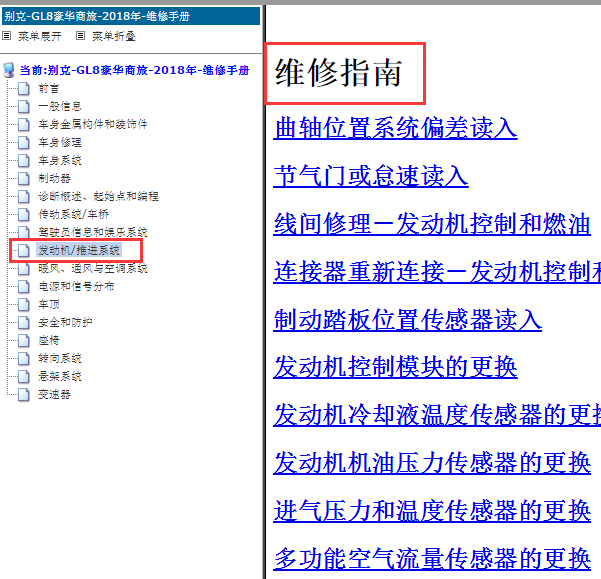
Task: Click the page icon beside 一般信息
Action: coord(24,107)
